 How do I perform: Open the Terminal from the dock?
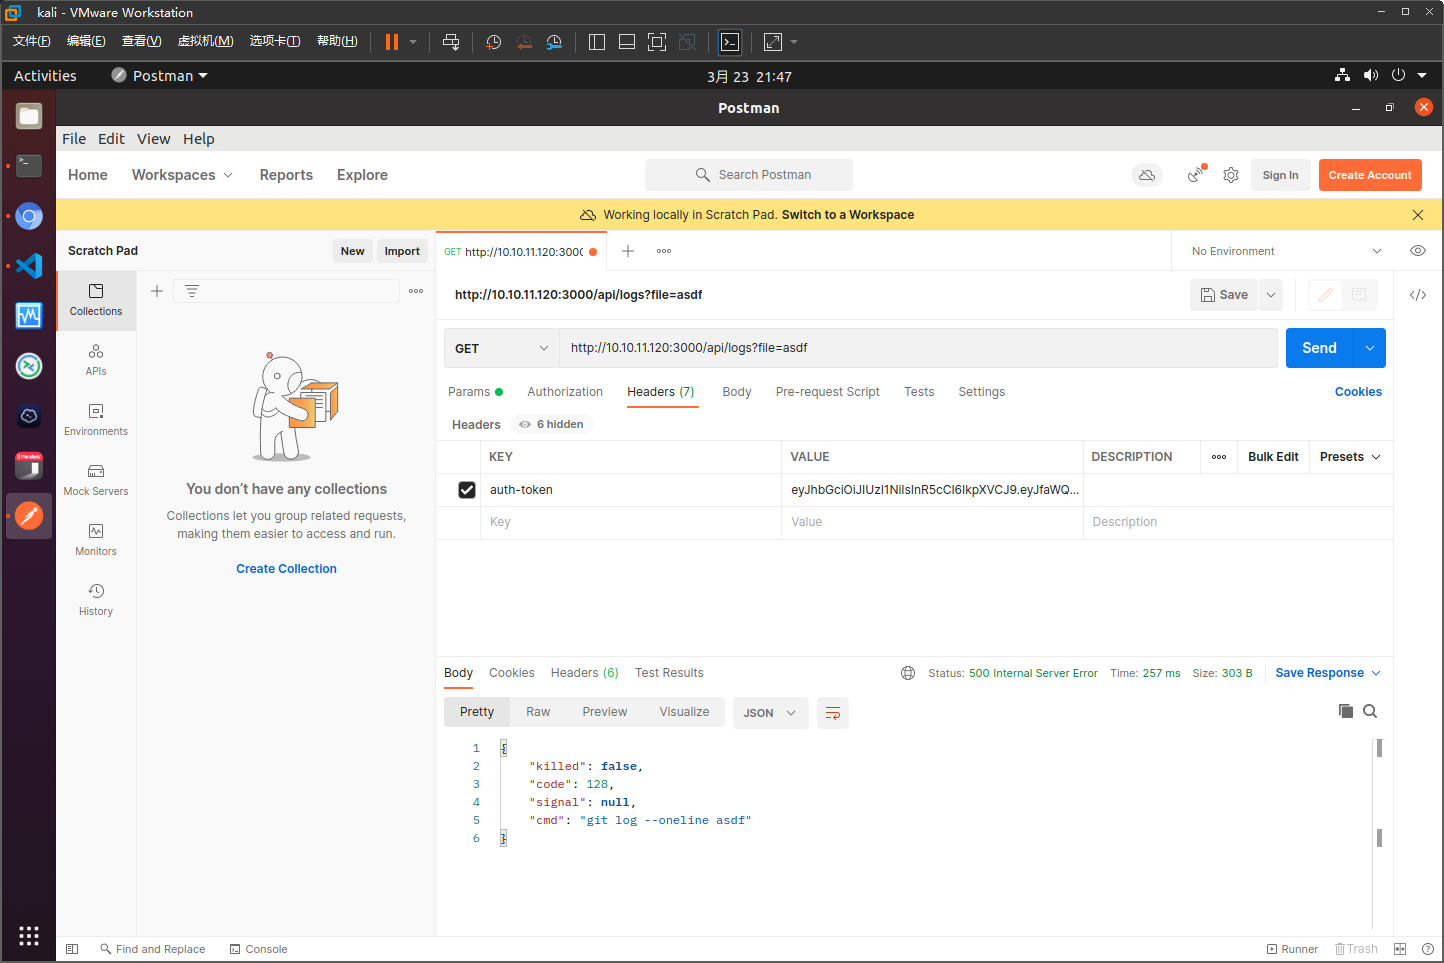pyautogui.click(x=29, y=165)
